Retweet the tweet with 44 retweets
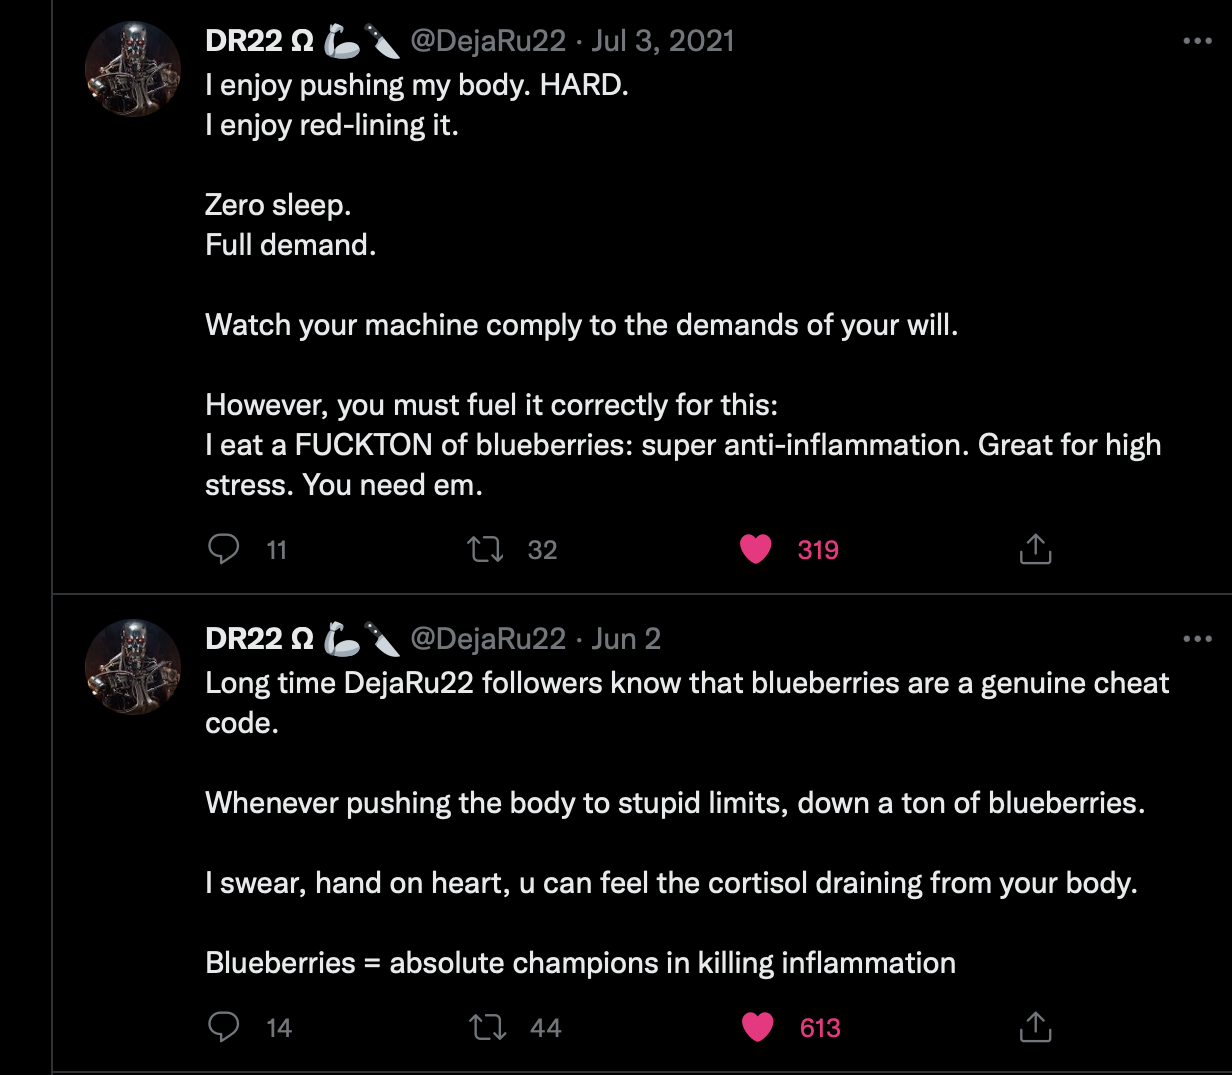The image size is (1232, 1075). [487, 1027]
